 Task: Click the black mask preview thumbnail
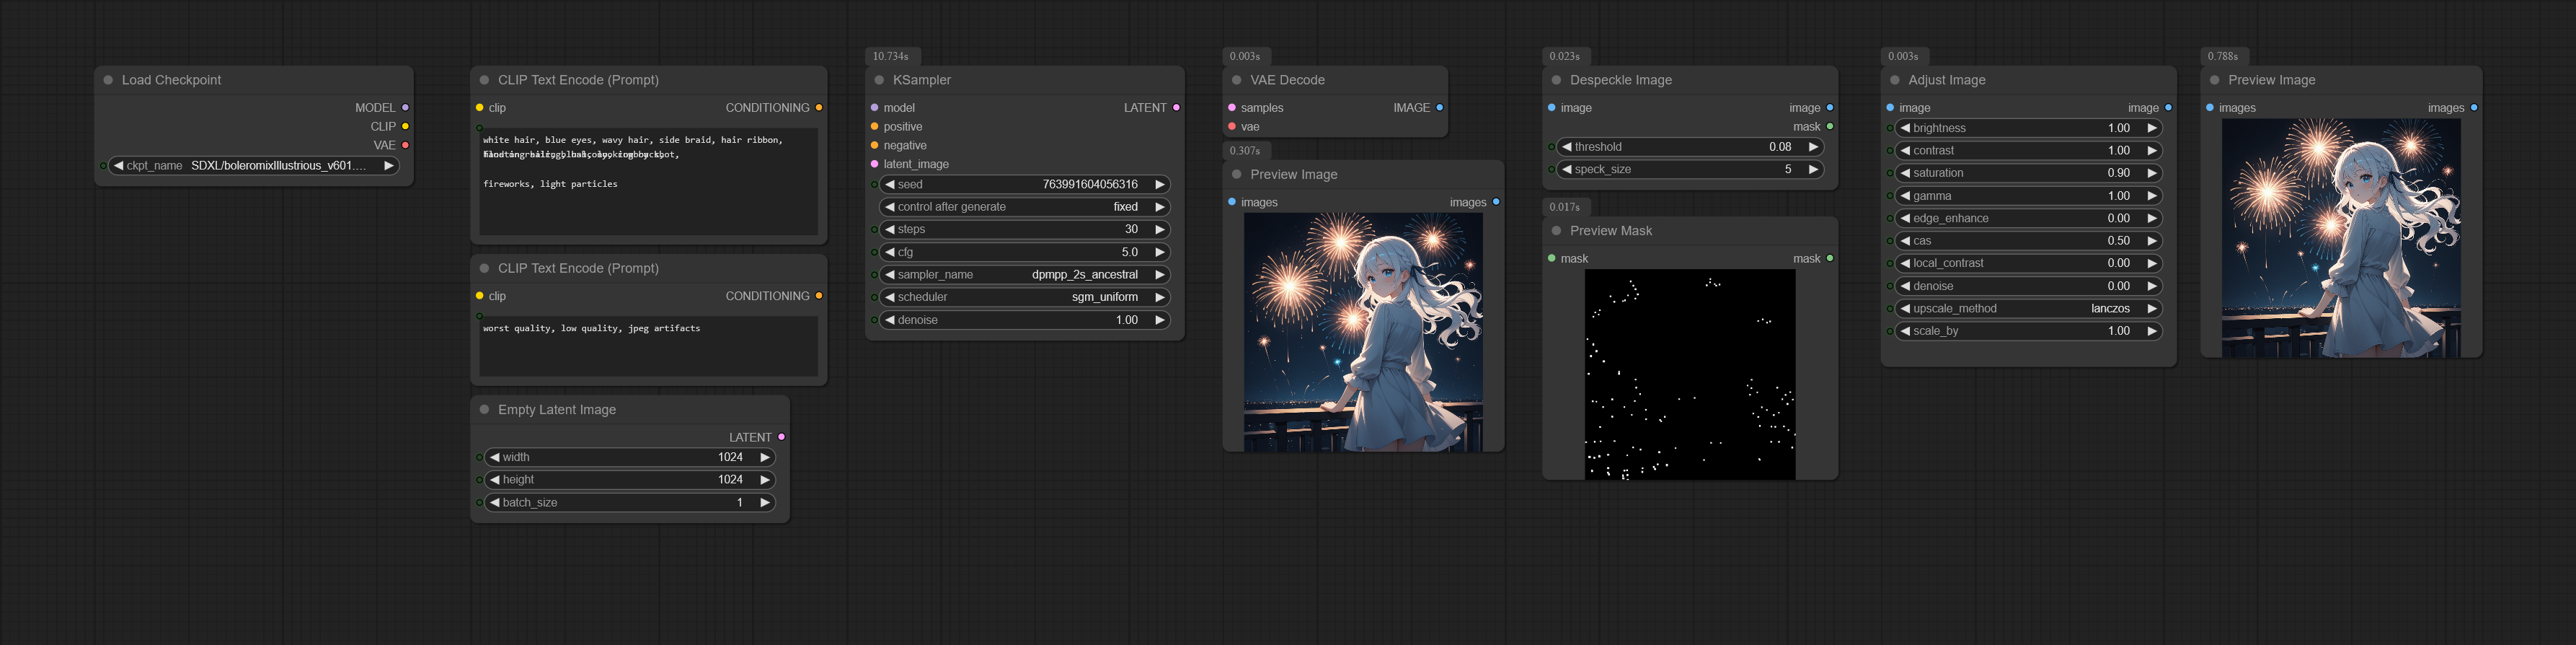pyautogui.click(x=1690, y=374)
